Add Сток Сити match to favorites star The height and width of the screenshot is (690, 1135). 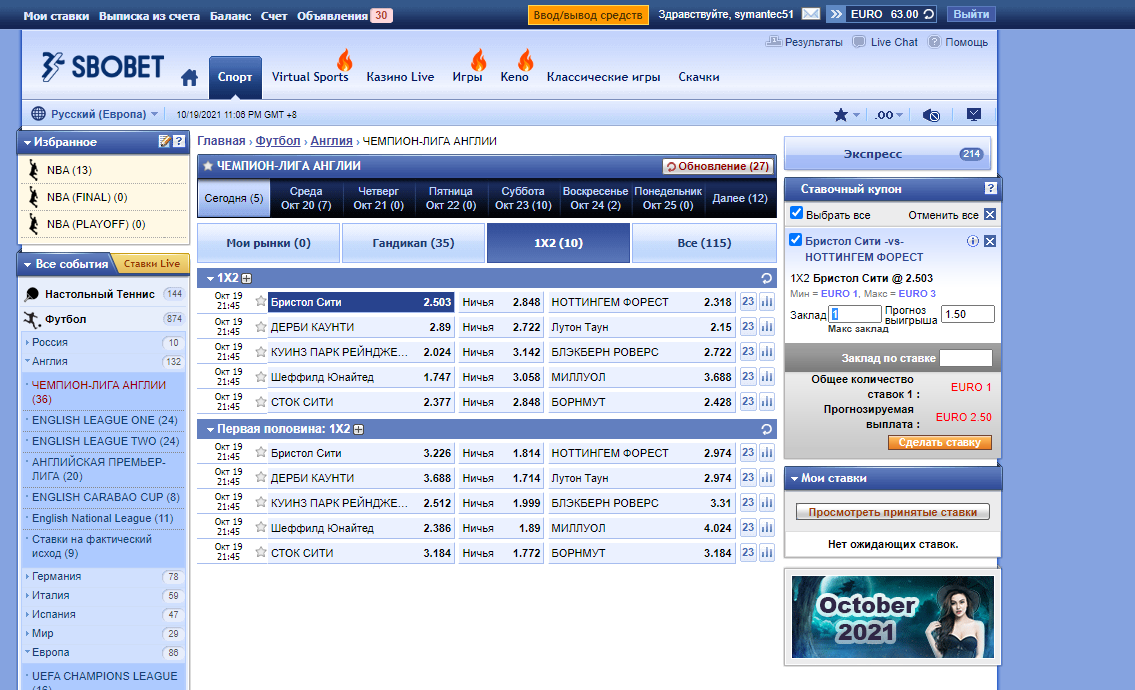pyautogui.click(x=261, y=402)
